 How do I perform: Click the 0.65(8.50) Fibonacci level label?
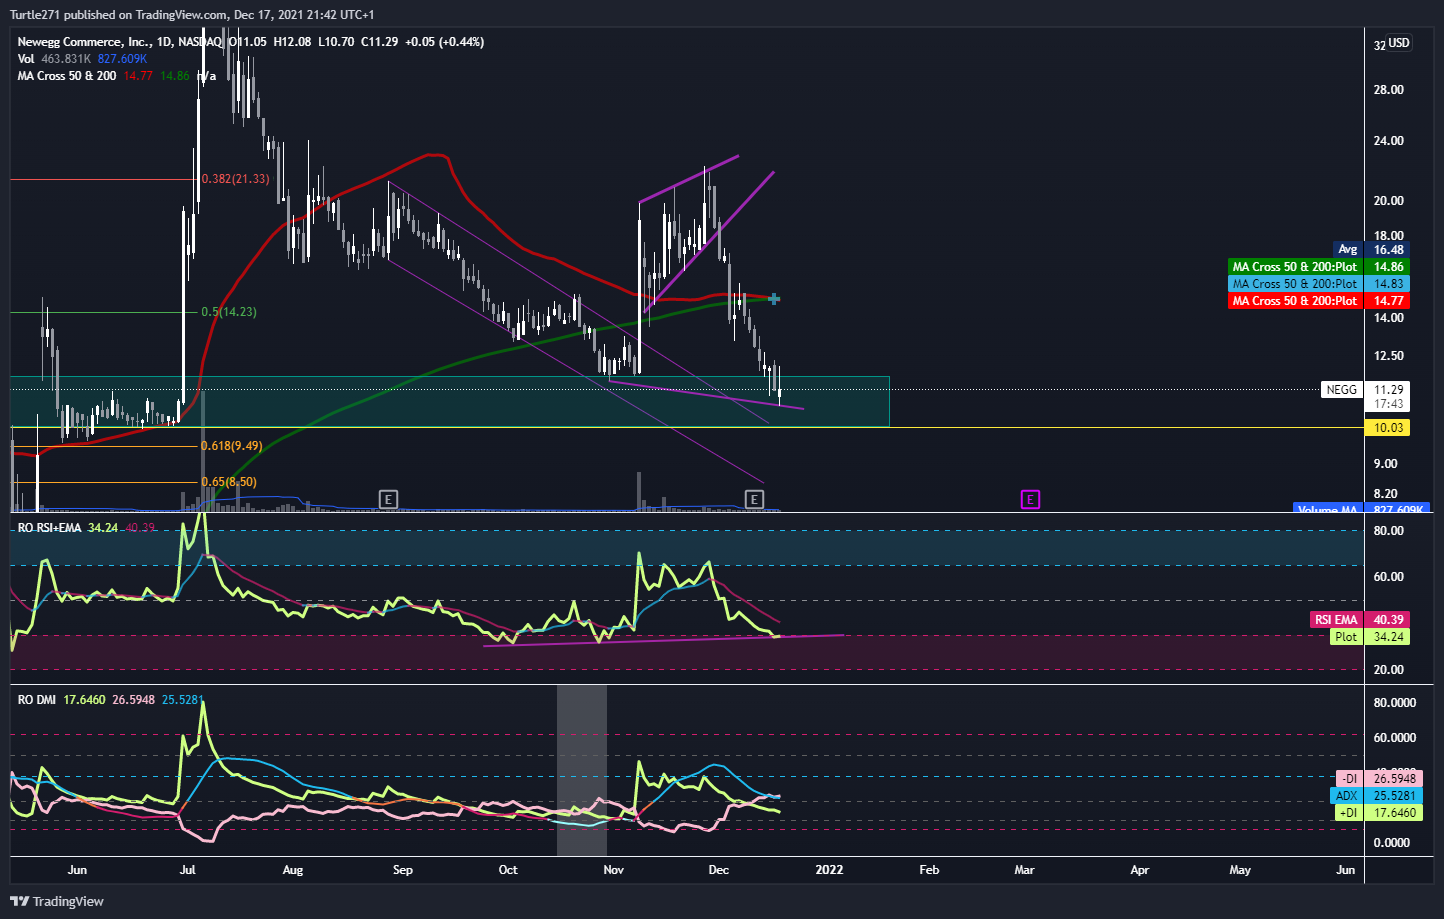pos(229,482)
